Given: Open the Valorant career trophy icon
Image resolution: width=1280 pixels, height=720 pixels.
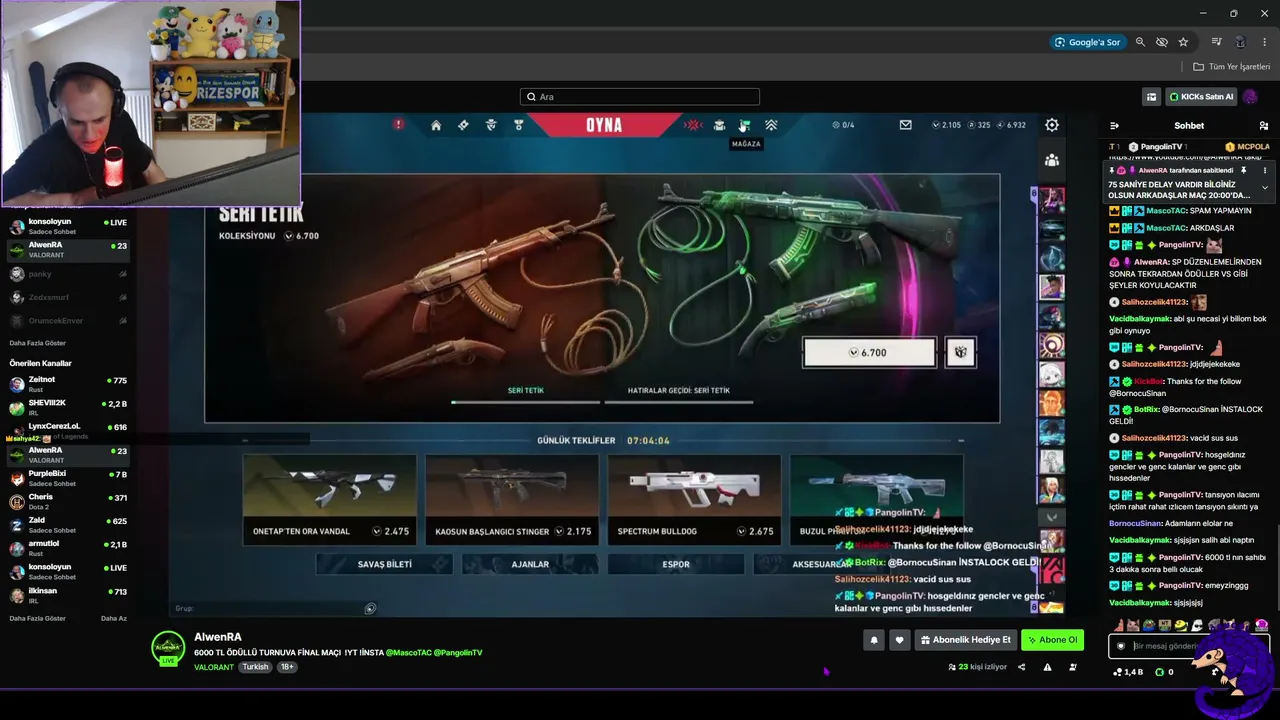Looking at the screenshot, I should (x=518, y=125).
